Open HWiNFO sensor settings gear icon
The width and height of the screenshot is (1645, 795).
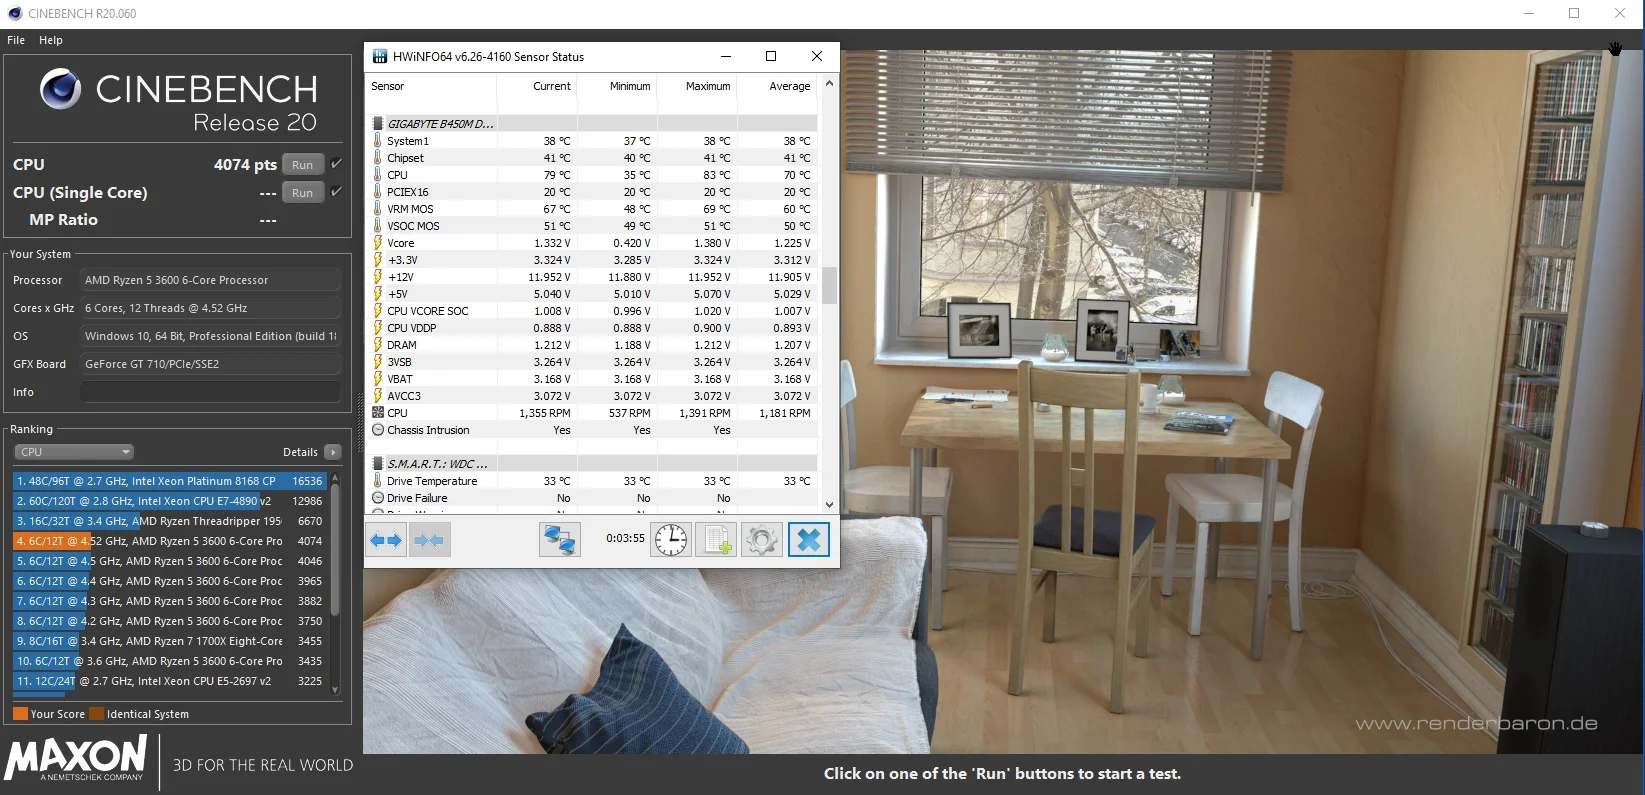[762, 540]
